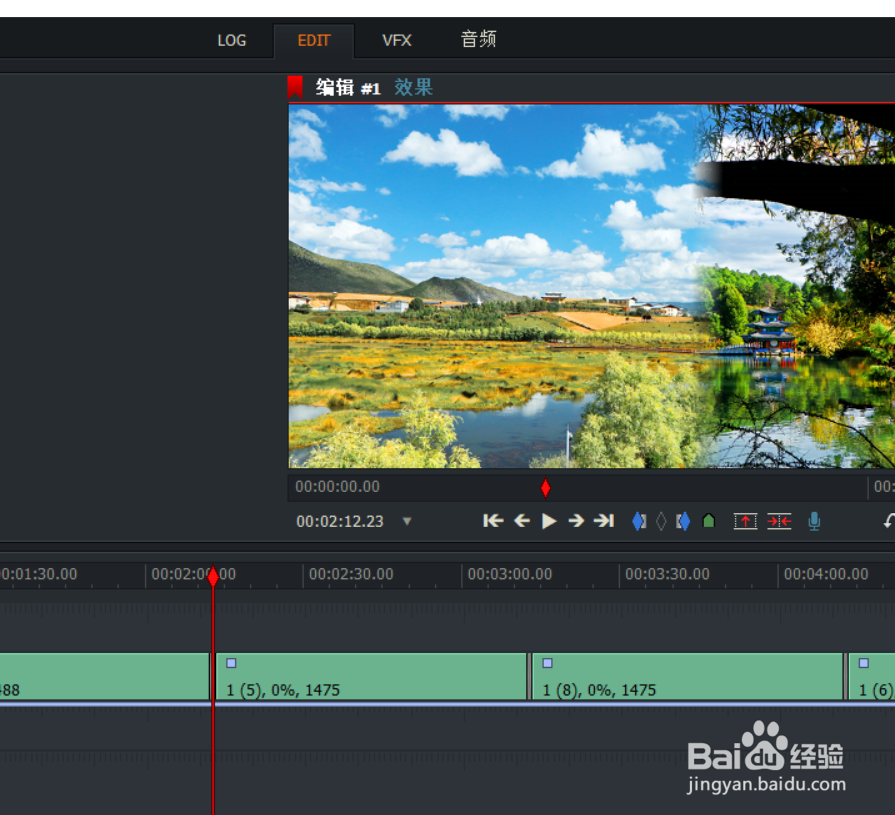Add a keyframe with the blue diamond icon

[x=638, y=520]
